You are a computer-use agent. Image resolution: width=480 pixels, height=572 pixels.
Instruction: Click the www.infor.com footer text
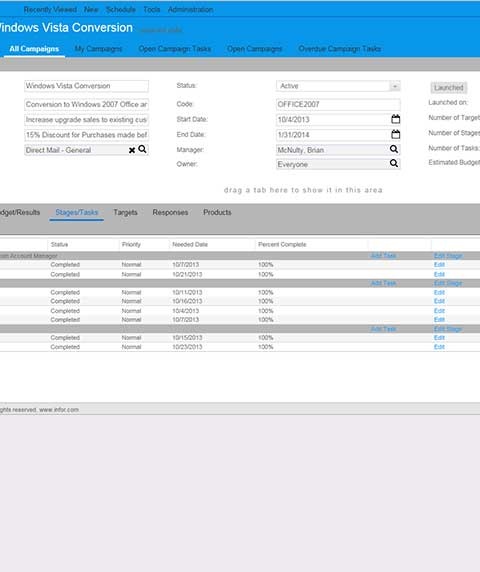pyautogui.click(x=59, y=410)
